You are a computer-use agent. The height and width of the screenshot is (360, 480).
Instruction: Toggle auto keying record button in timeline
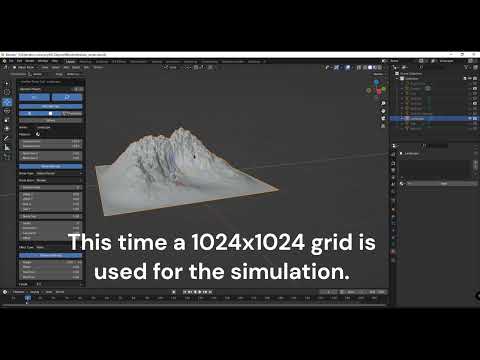tap(174, 292)
